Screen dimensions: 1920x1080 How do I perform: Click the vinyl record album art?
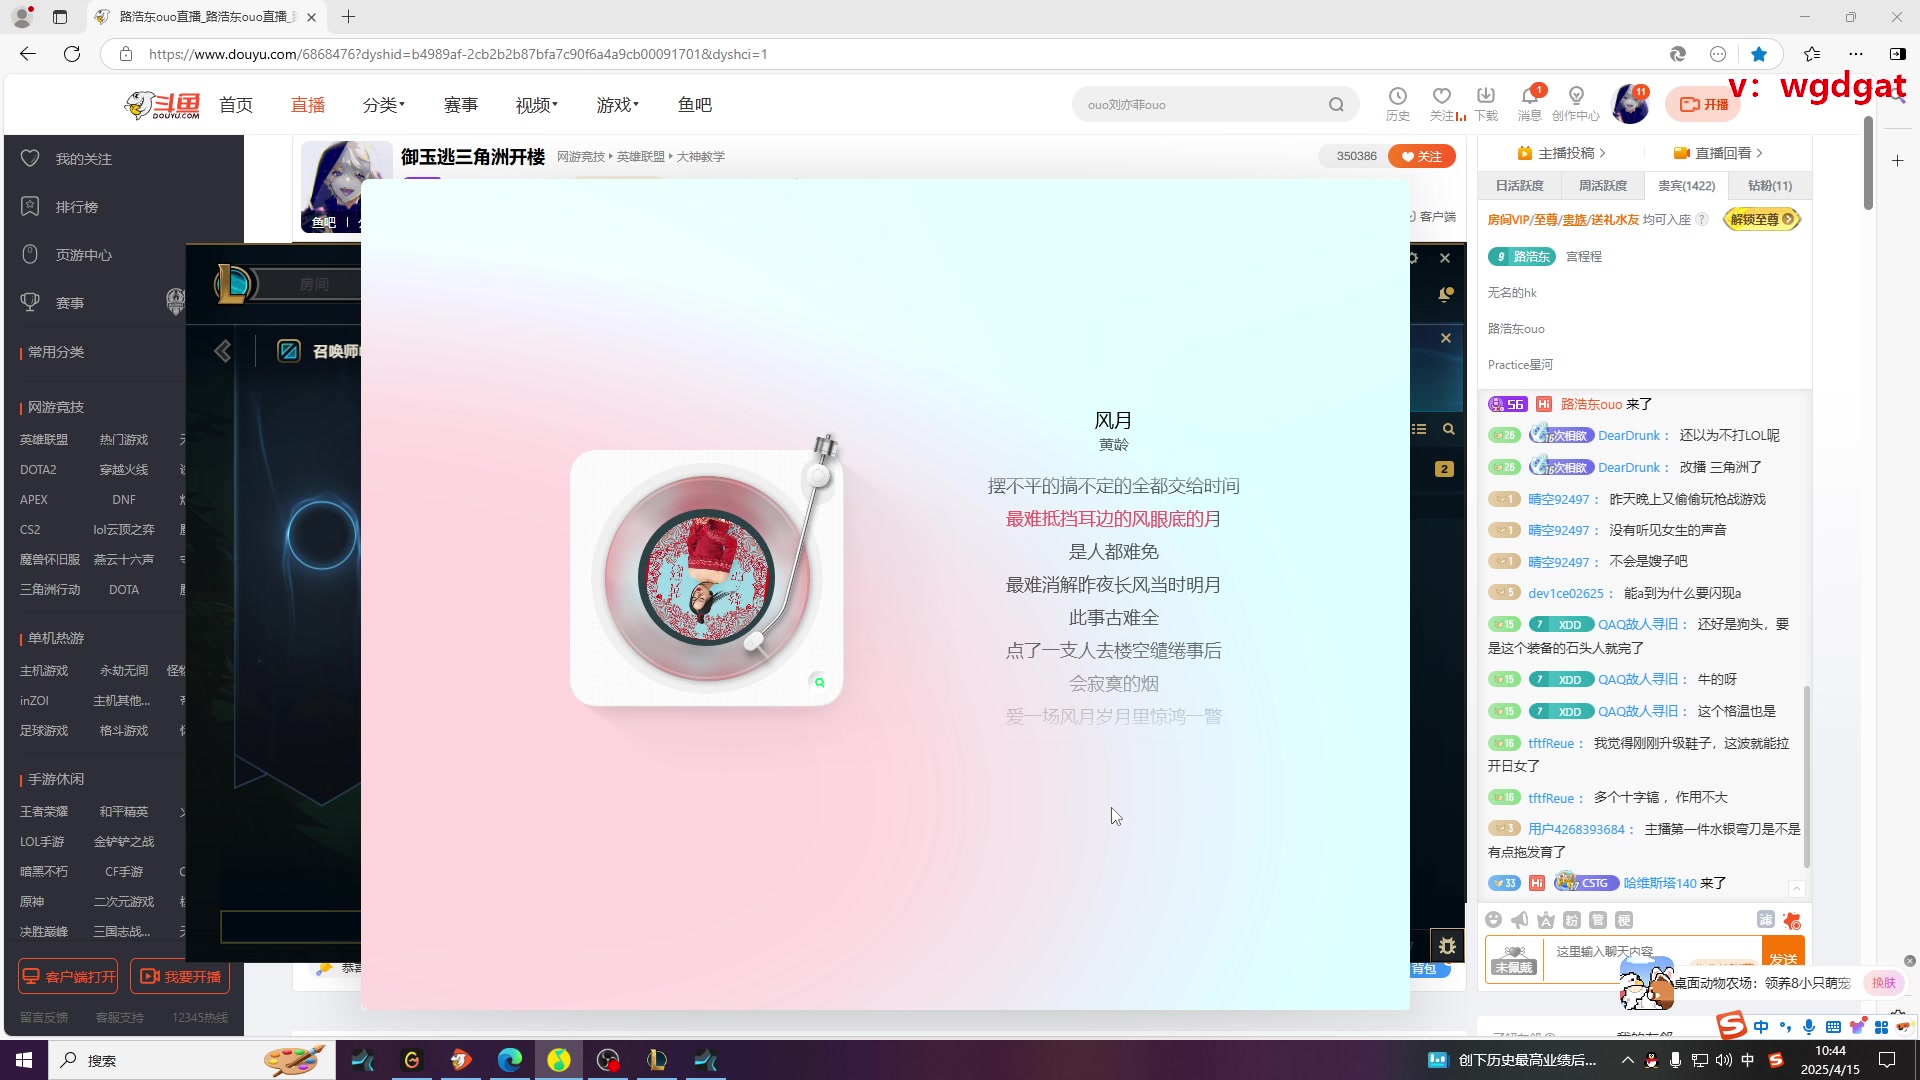click(x=706, y=577)
